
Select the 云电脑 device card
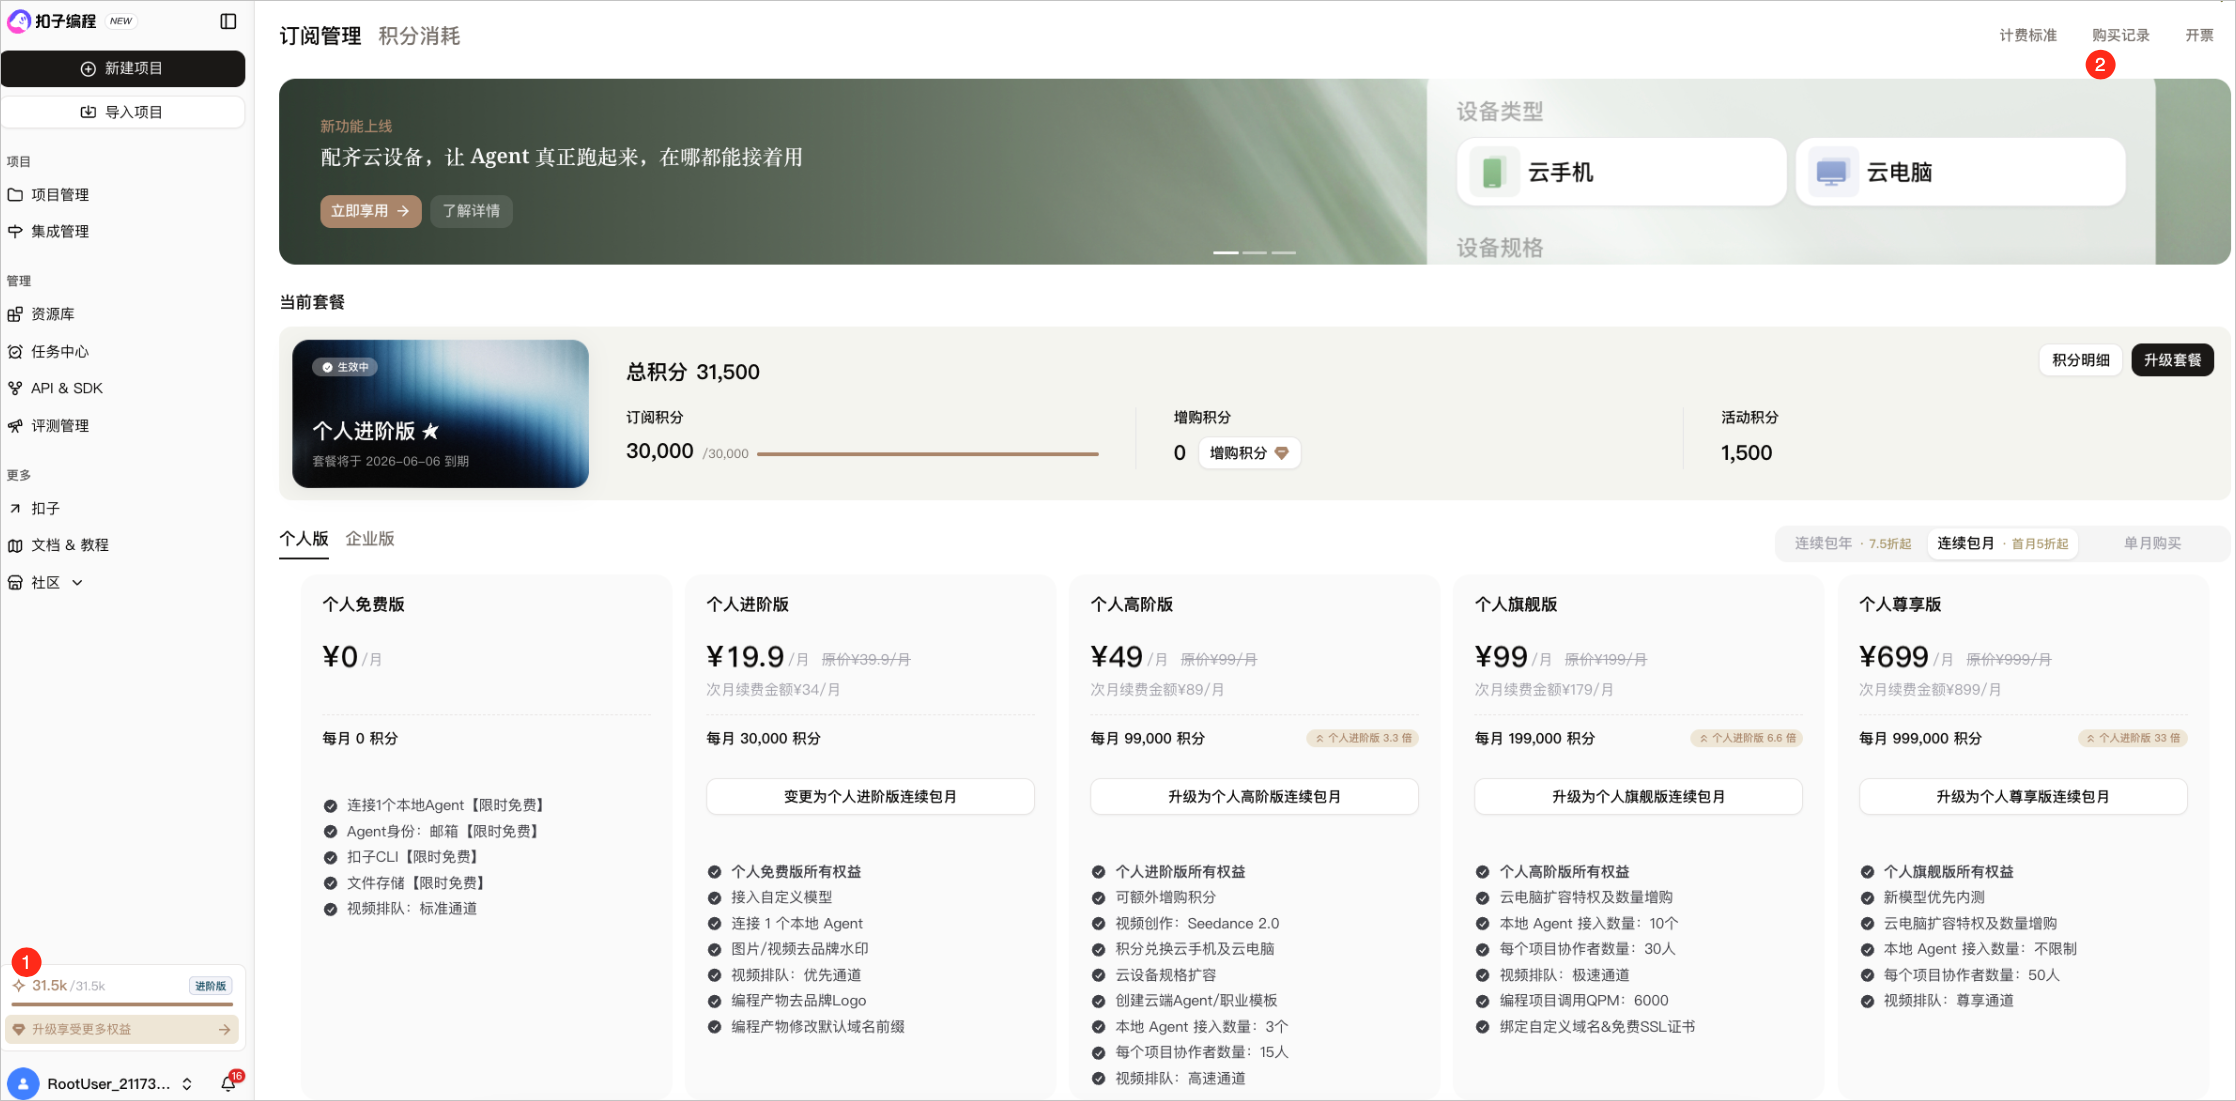pos(1960,172)
